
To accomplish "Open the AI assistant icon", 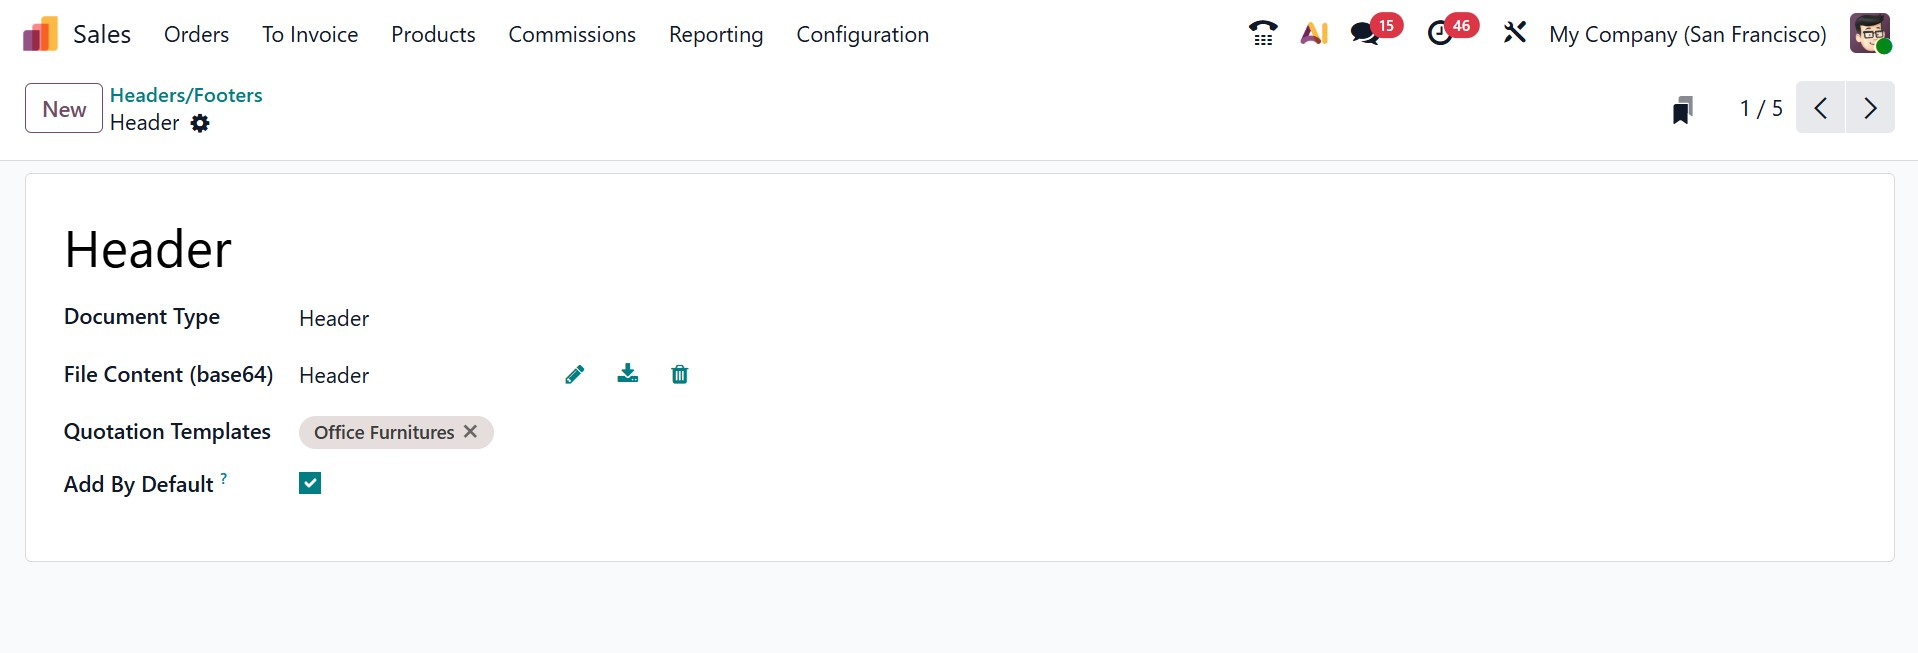I will (x=1314, y=34).
